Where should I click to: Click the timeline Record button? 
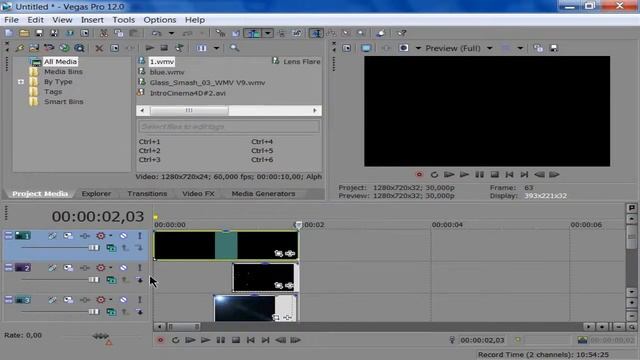pyautogui.click(x=160, y=340)
